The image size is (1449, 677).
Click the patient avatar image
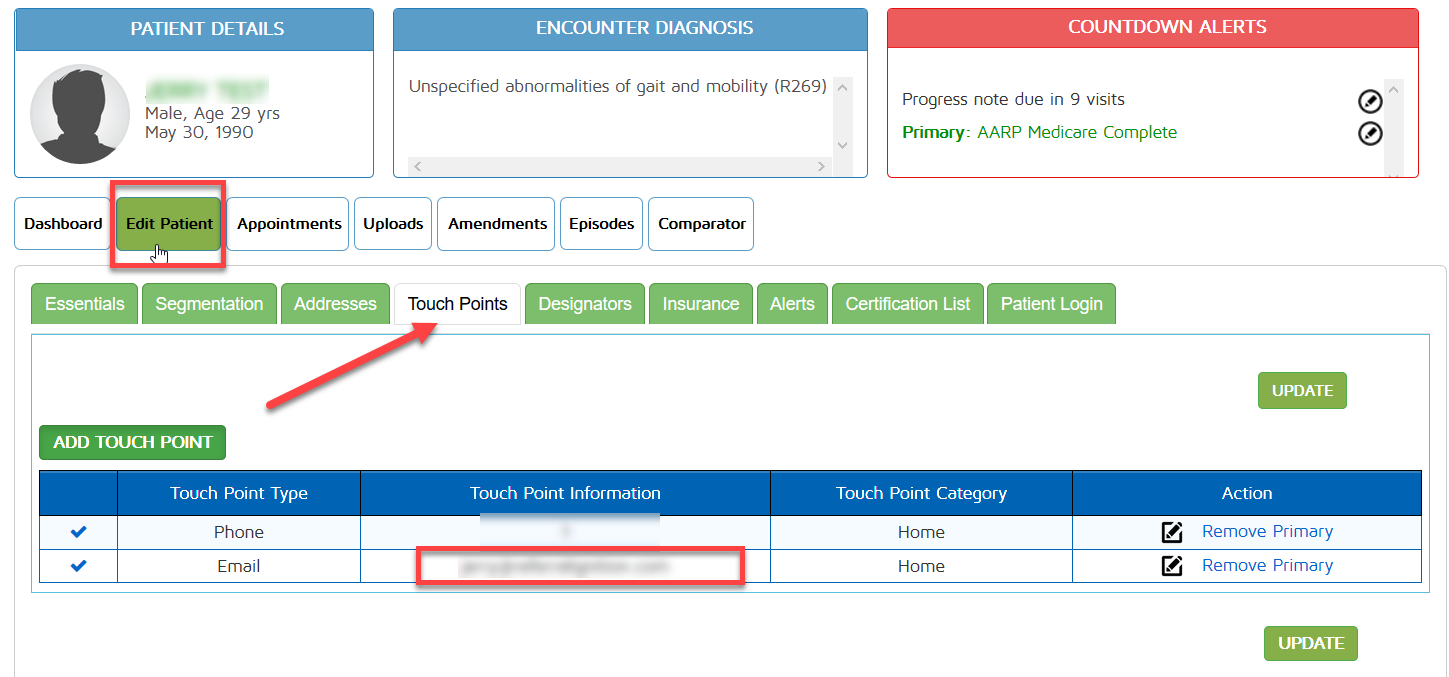pos(80,114)
